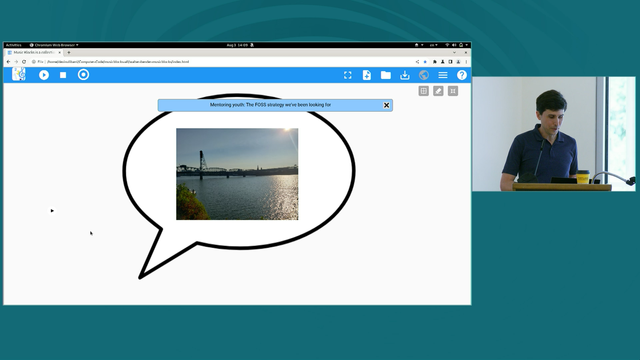Open the hamburger auxiliary menu
640x360 pixels.
(443, 75)
